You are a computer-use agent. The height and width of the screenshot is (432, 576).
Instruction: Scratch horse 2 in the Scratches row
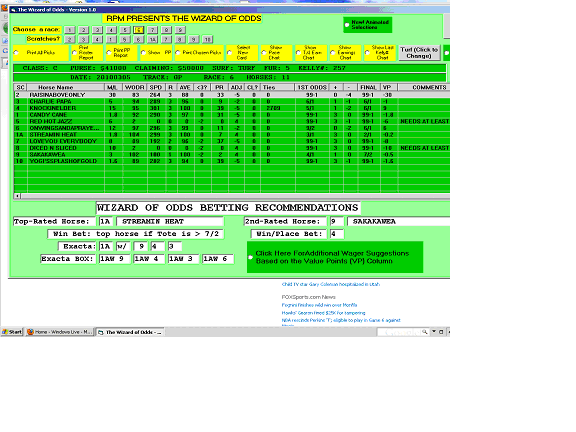click(x=69, y=39)
